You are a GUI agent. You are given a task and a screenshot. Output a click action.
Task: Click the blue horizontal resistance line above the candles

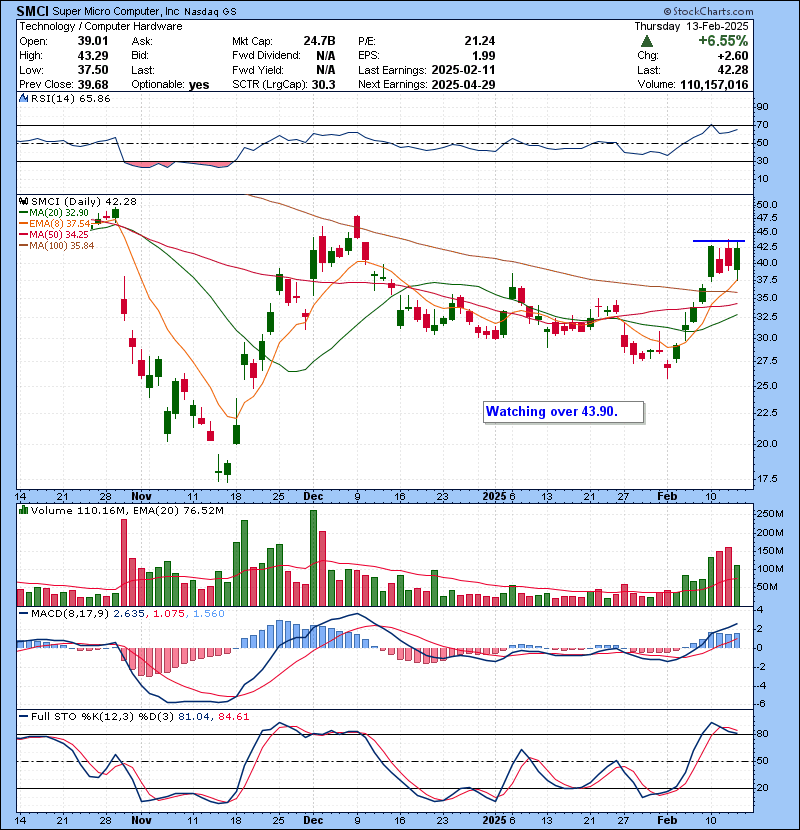coord(719,241)
